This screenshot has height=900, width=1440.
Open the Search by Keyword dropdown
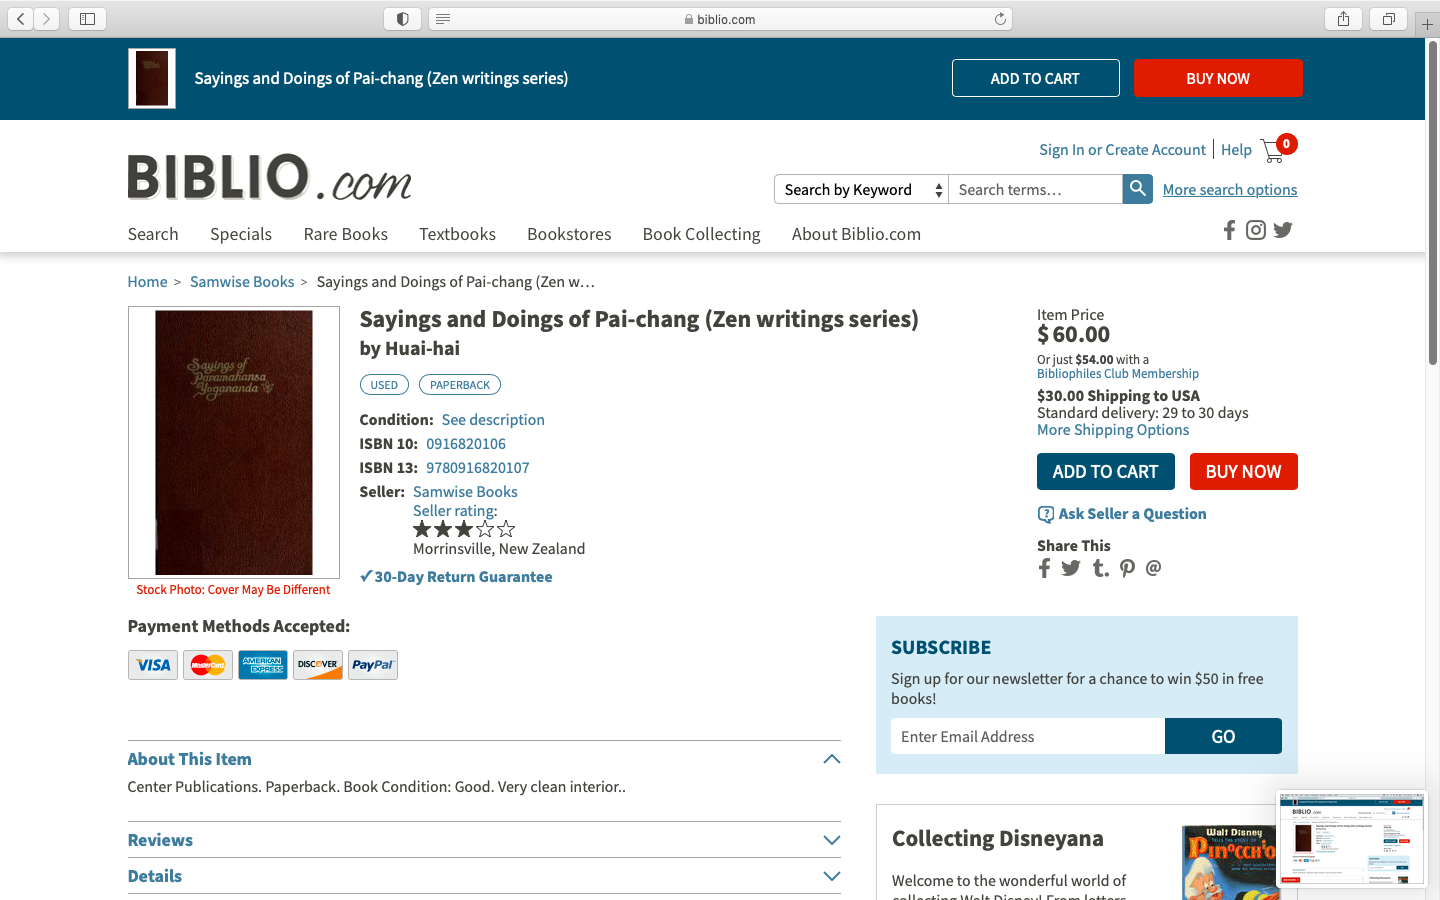(861, 189)
